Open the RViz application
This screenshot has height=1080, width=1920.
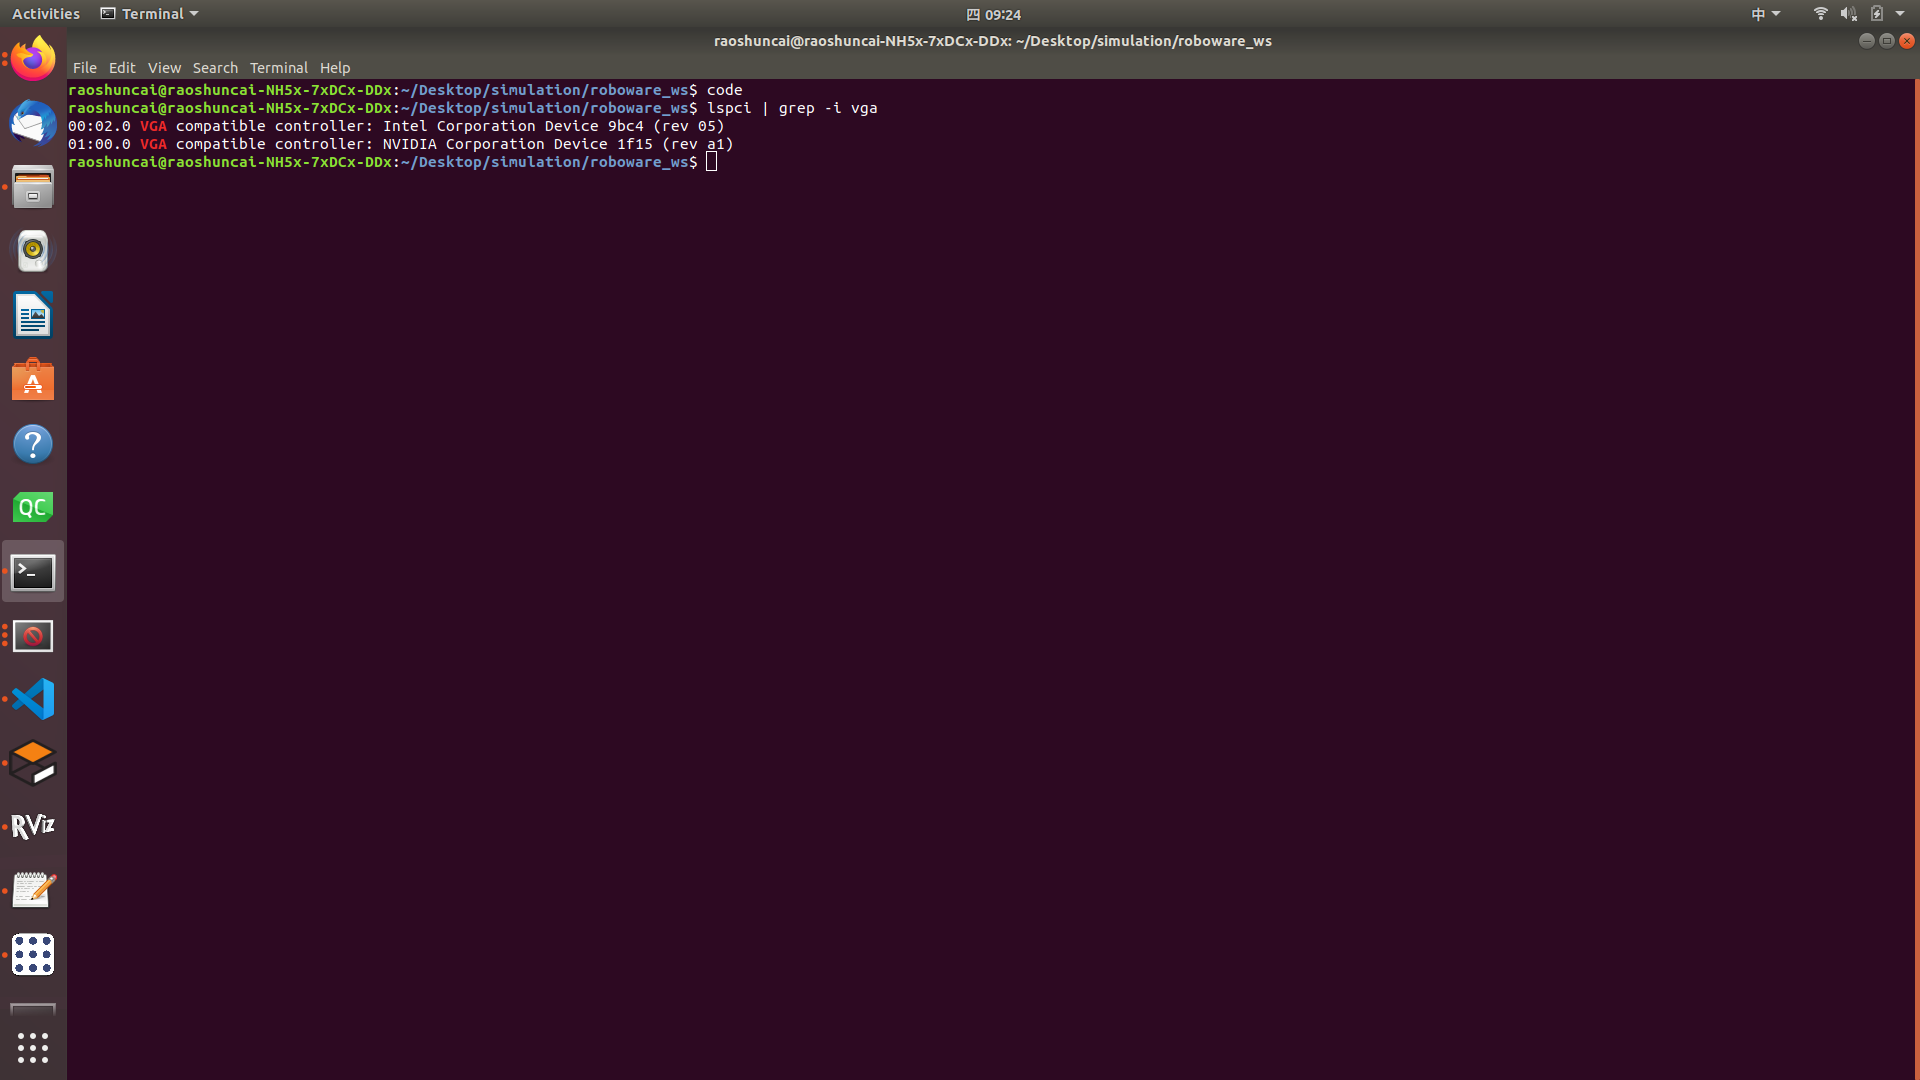pos(33,826)
